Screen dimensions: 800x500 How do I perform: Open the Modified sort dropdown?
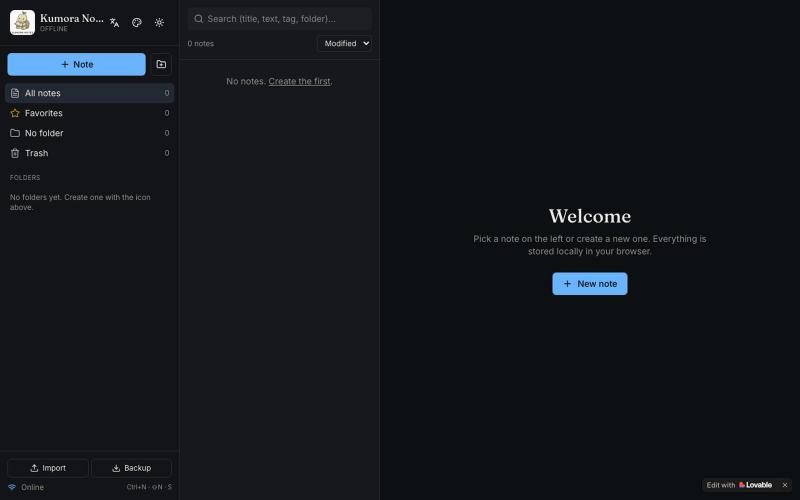point(344,43)
